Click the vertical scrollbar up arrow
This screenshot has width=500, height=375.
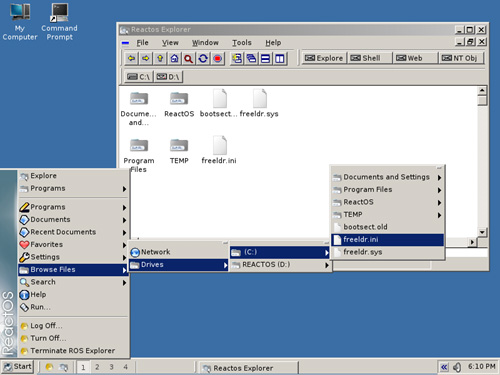[482, 91]
